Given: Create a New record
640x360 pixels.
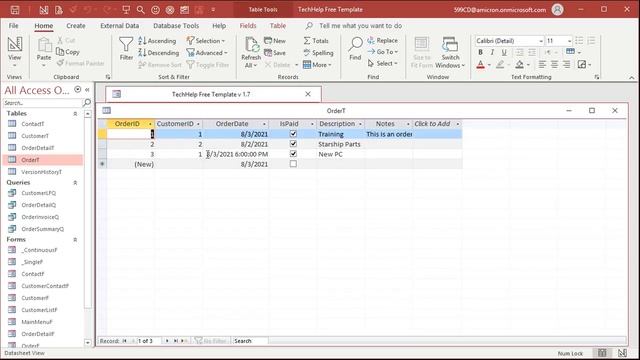Looking at the screenshot, I should pos(275,41).
